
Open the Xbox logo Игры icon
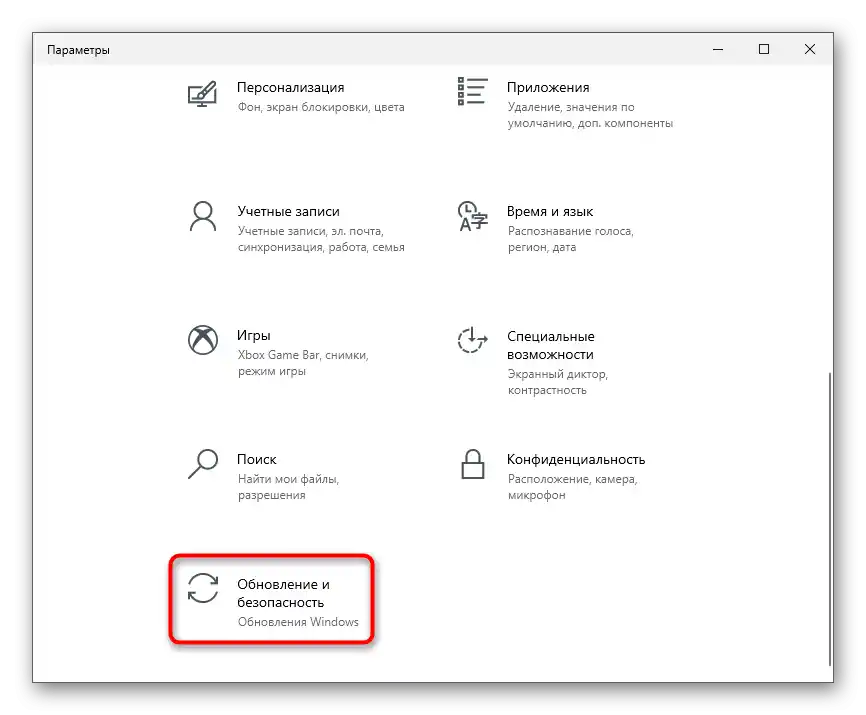(x=203, y=340)
